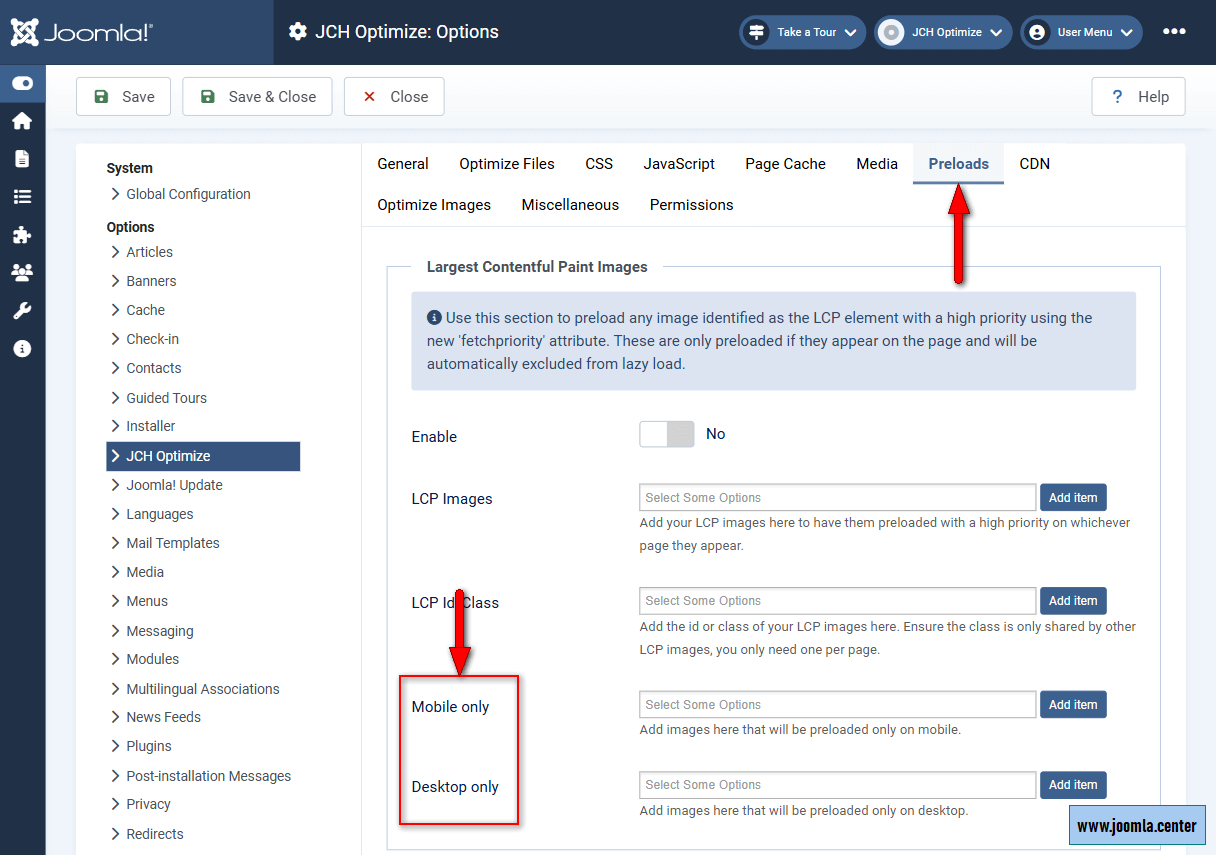The width and height of the screenshot is (1216, 855).
Task: Open the User Menu dropdown
Action: click(1081, 32)
